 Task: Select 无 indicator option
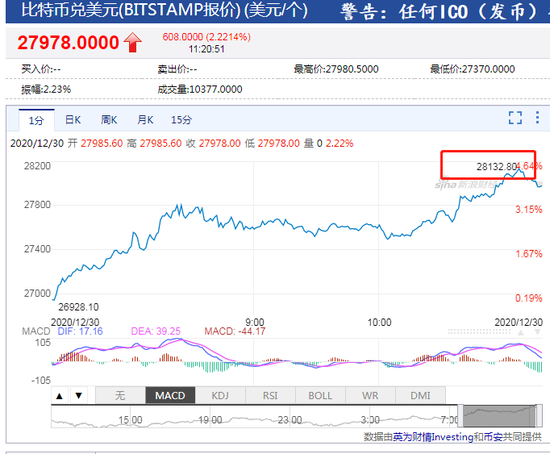pyautogui.click(x=120, y=396)
